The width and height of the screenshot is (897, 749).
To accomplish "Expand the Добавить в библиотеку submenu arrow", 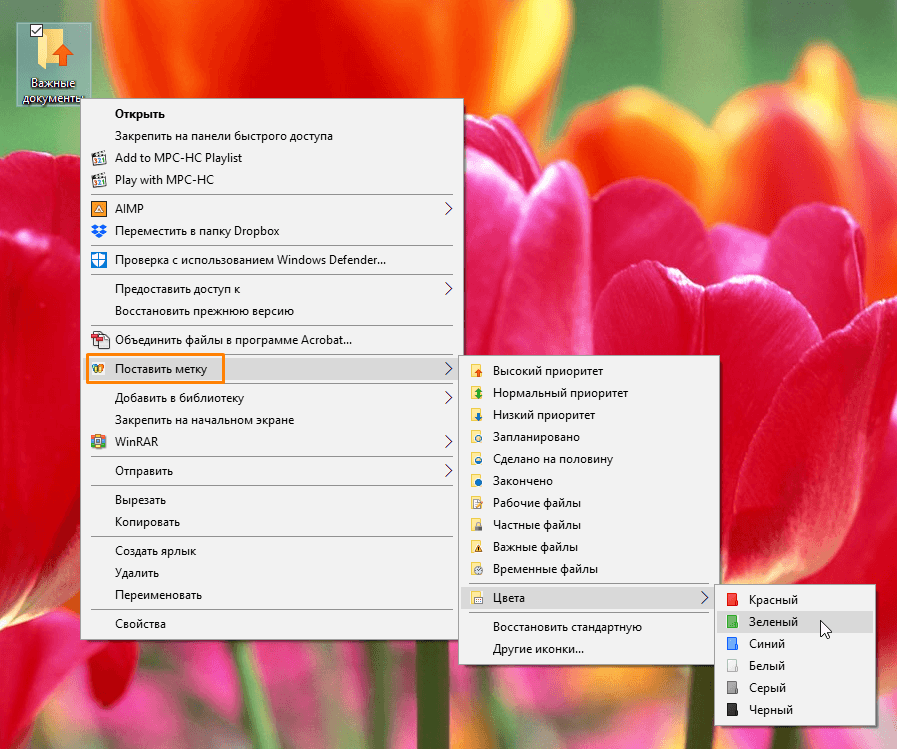I will click(448, 398).
